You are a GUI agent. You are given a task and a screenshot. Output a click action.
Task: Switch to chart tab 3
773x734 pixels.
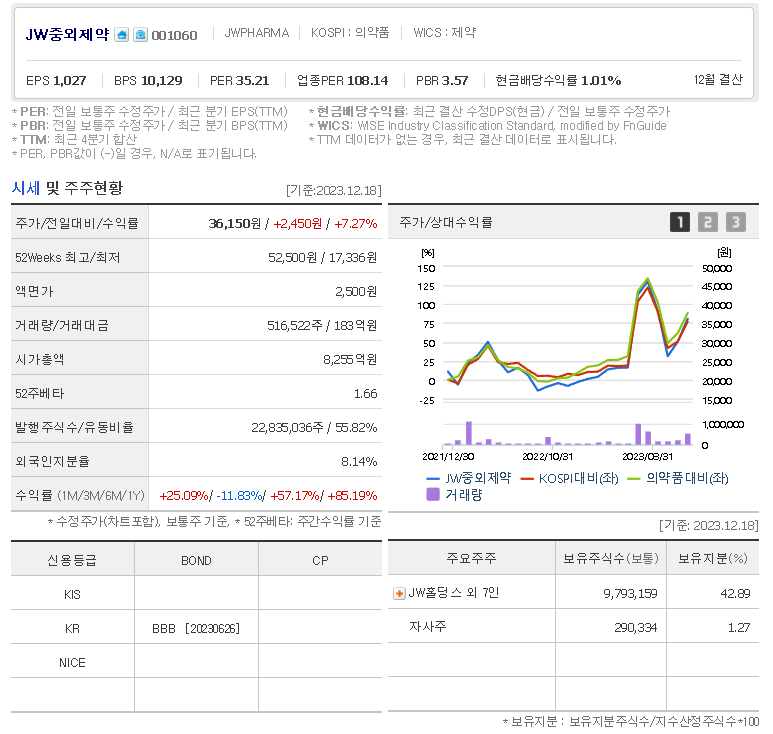coord(736,222)
